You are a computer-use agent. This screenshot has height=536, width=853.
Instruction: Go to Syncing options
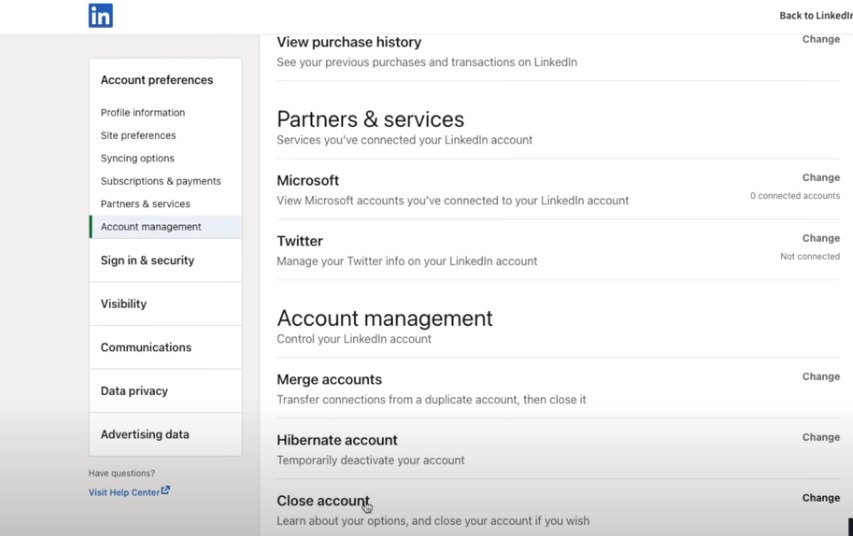[137, 159]
